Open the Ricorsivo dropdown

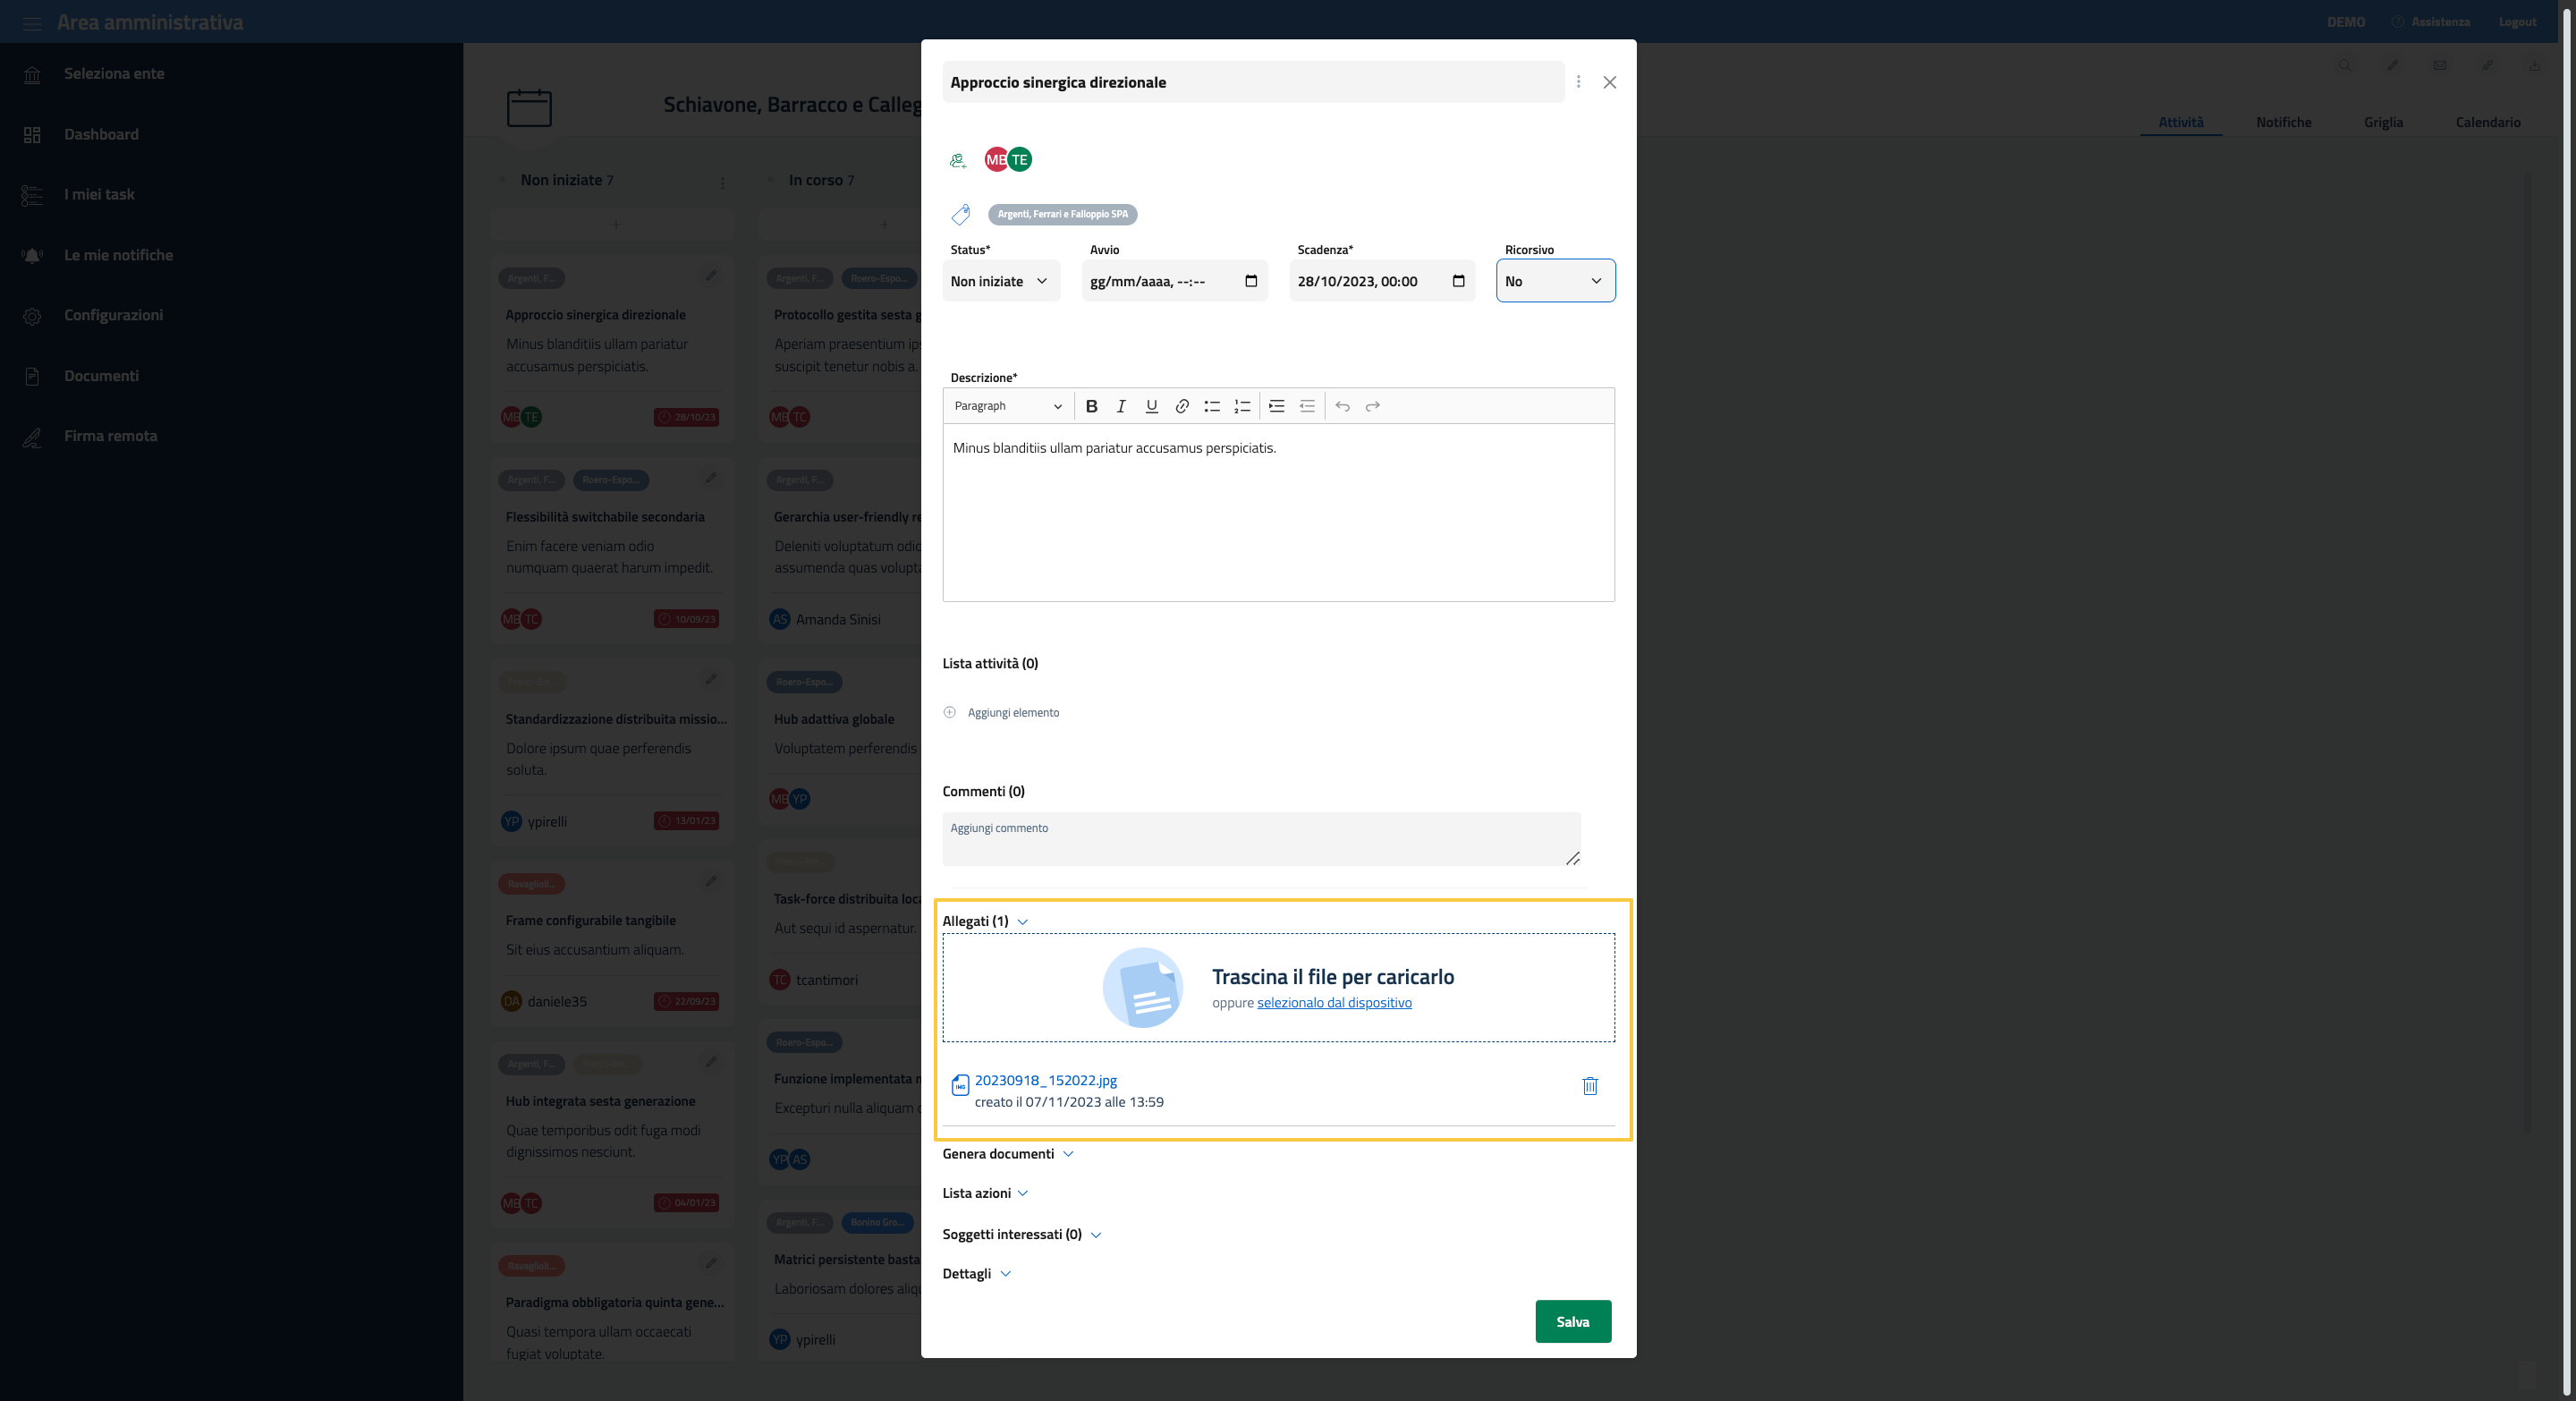[x=1554, y=281]
